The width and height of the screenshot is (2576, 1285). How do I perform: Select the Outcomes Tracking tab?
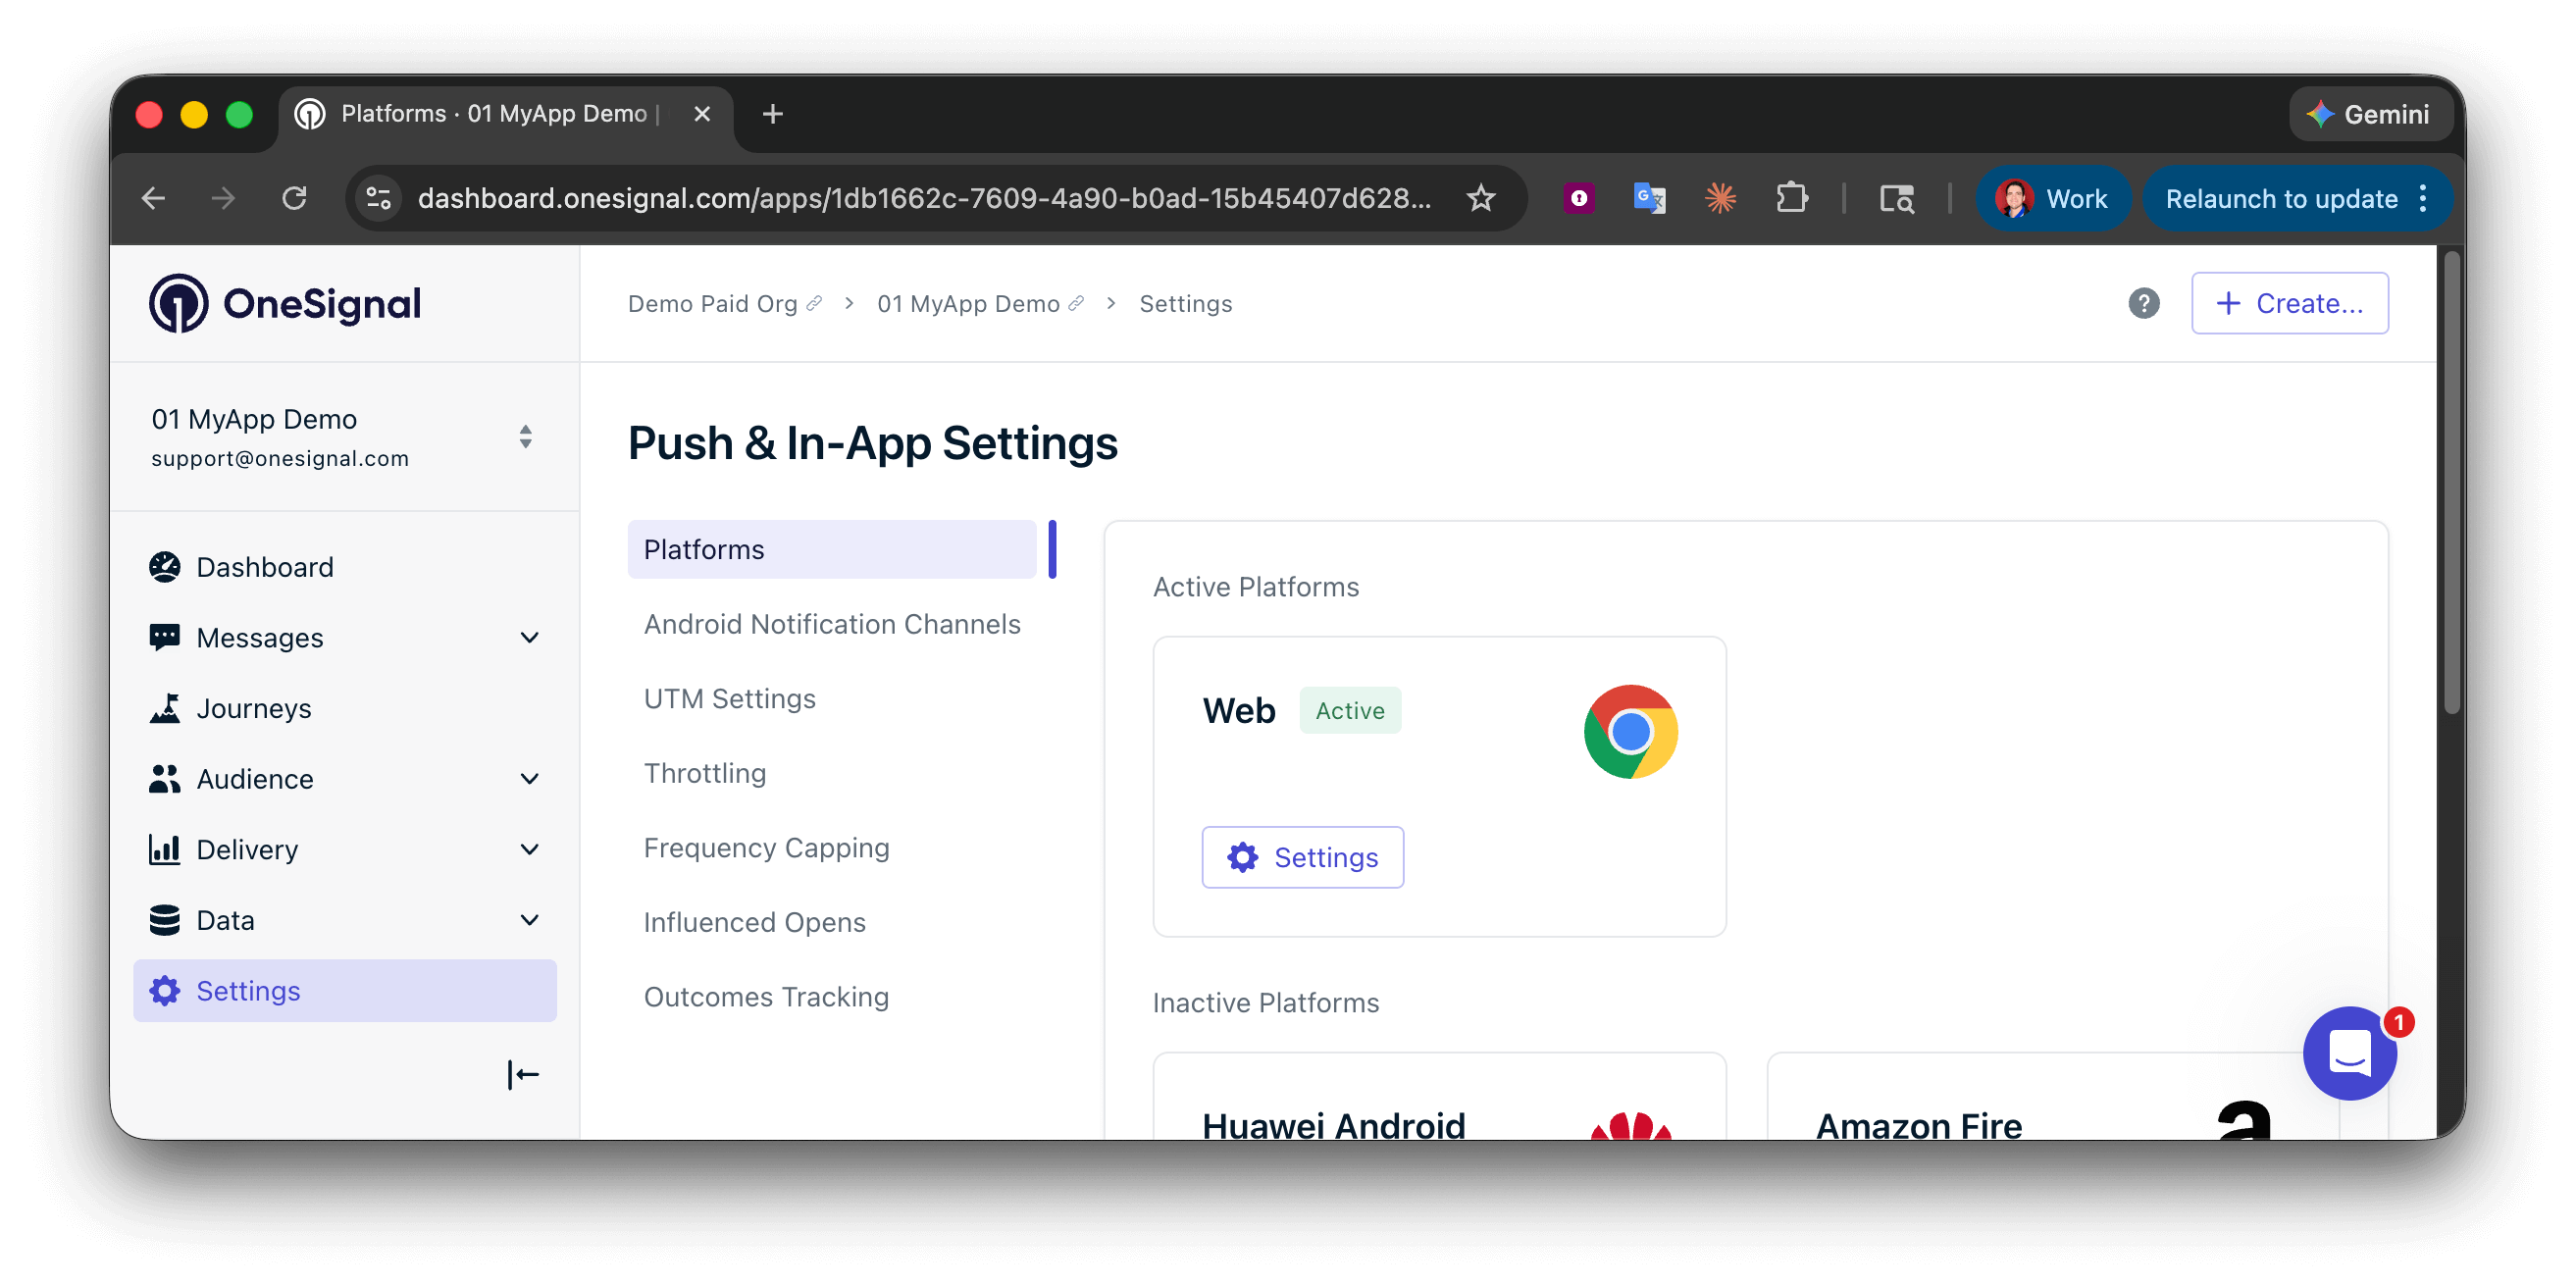(x=766, y=996)
